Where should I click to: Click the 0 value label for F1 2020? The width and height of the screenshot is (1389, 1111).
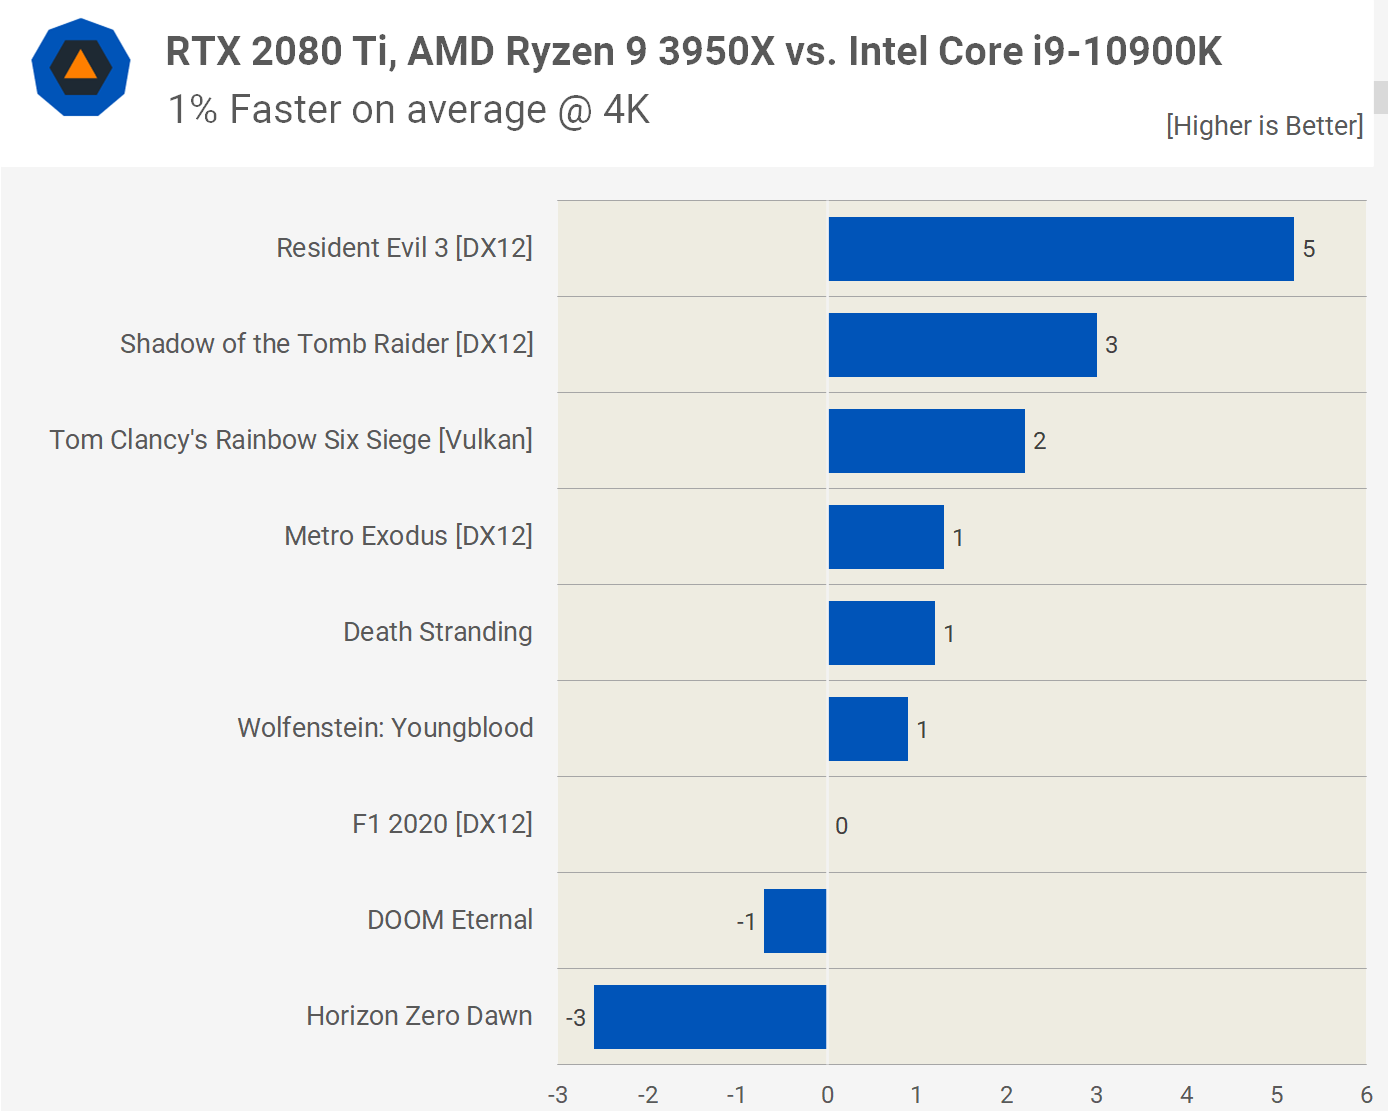pyautogui.click(x=841, y=826)
